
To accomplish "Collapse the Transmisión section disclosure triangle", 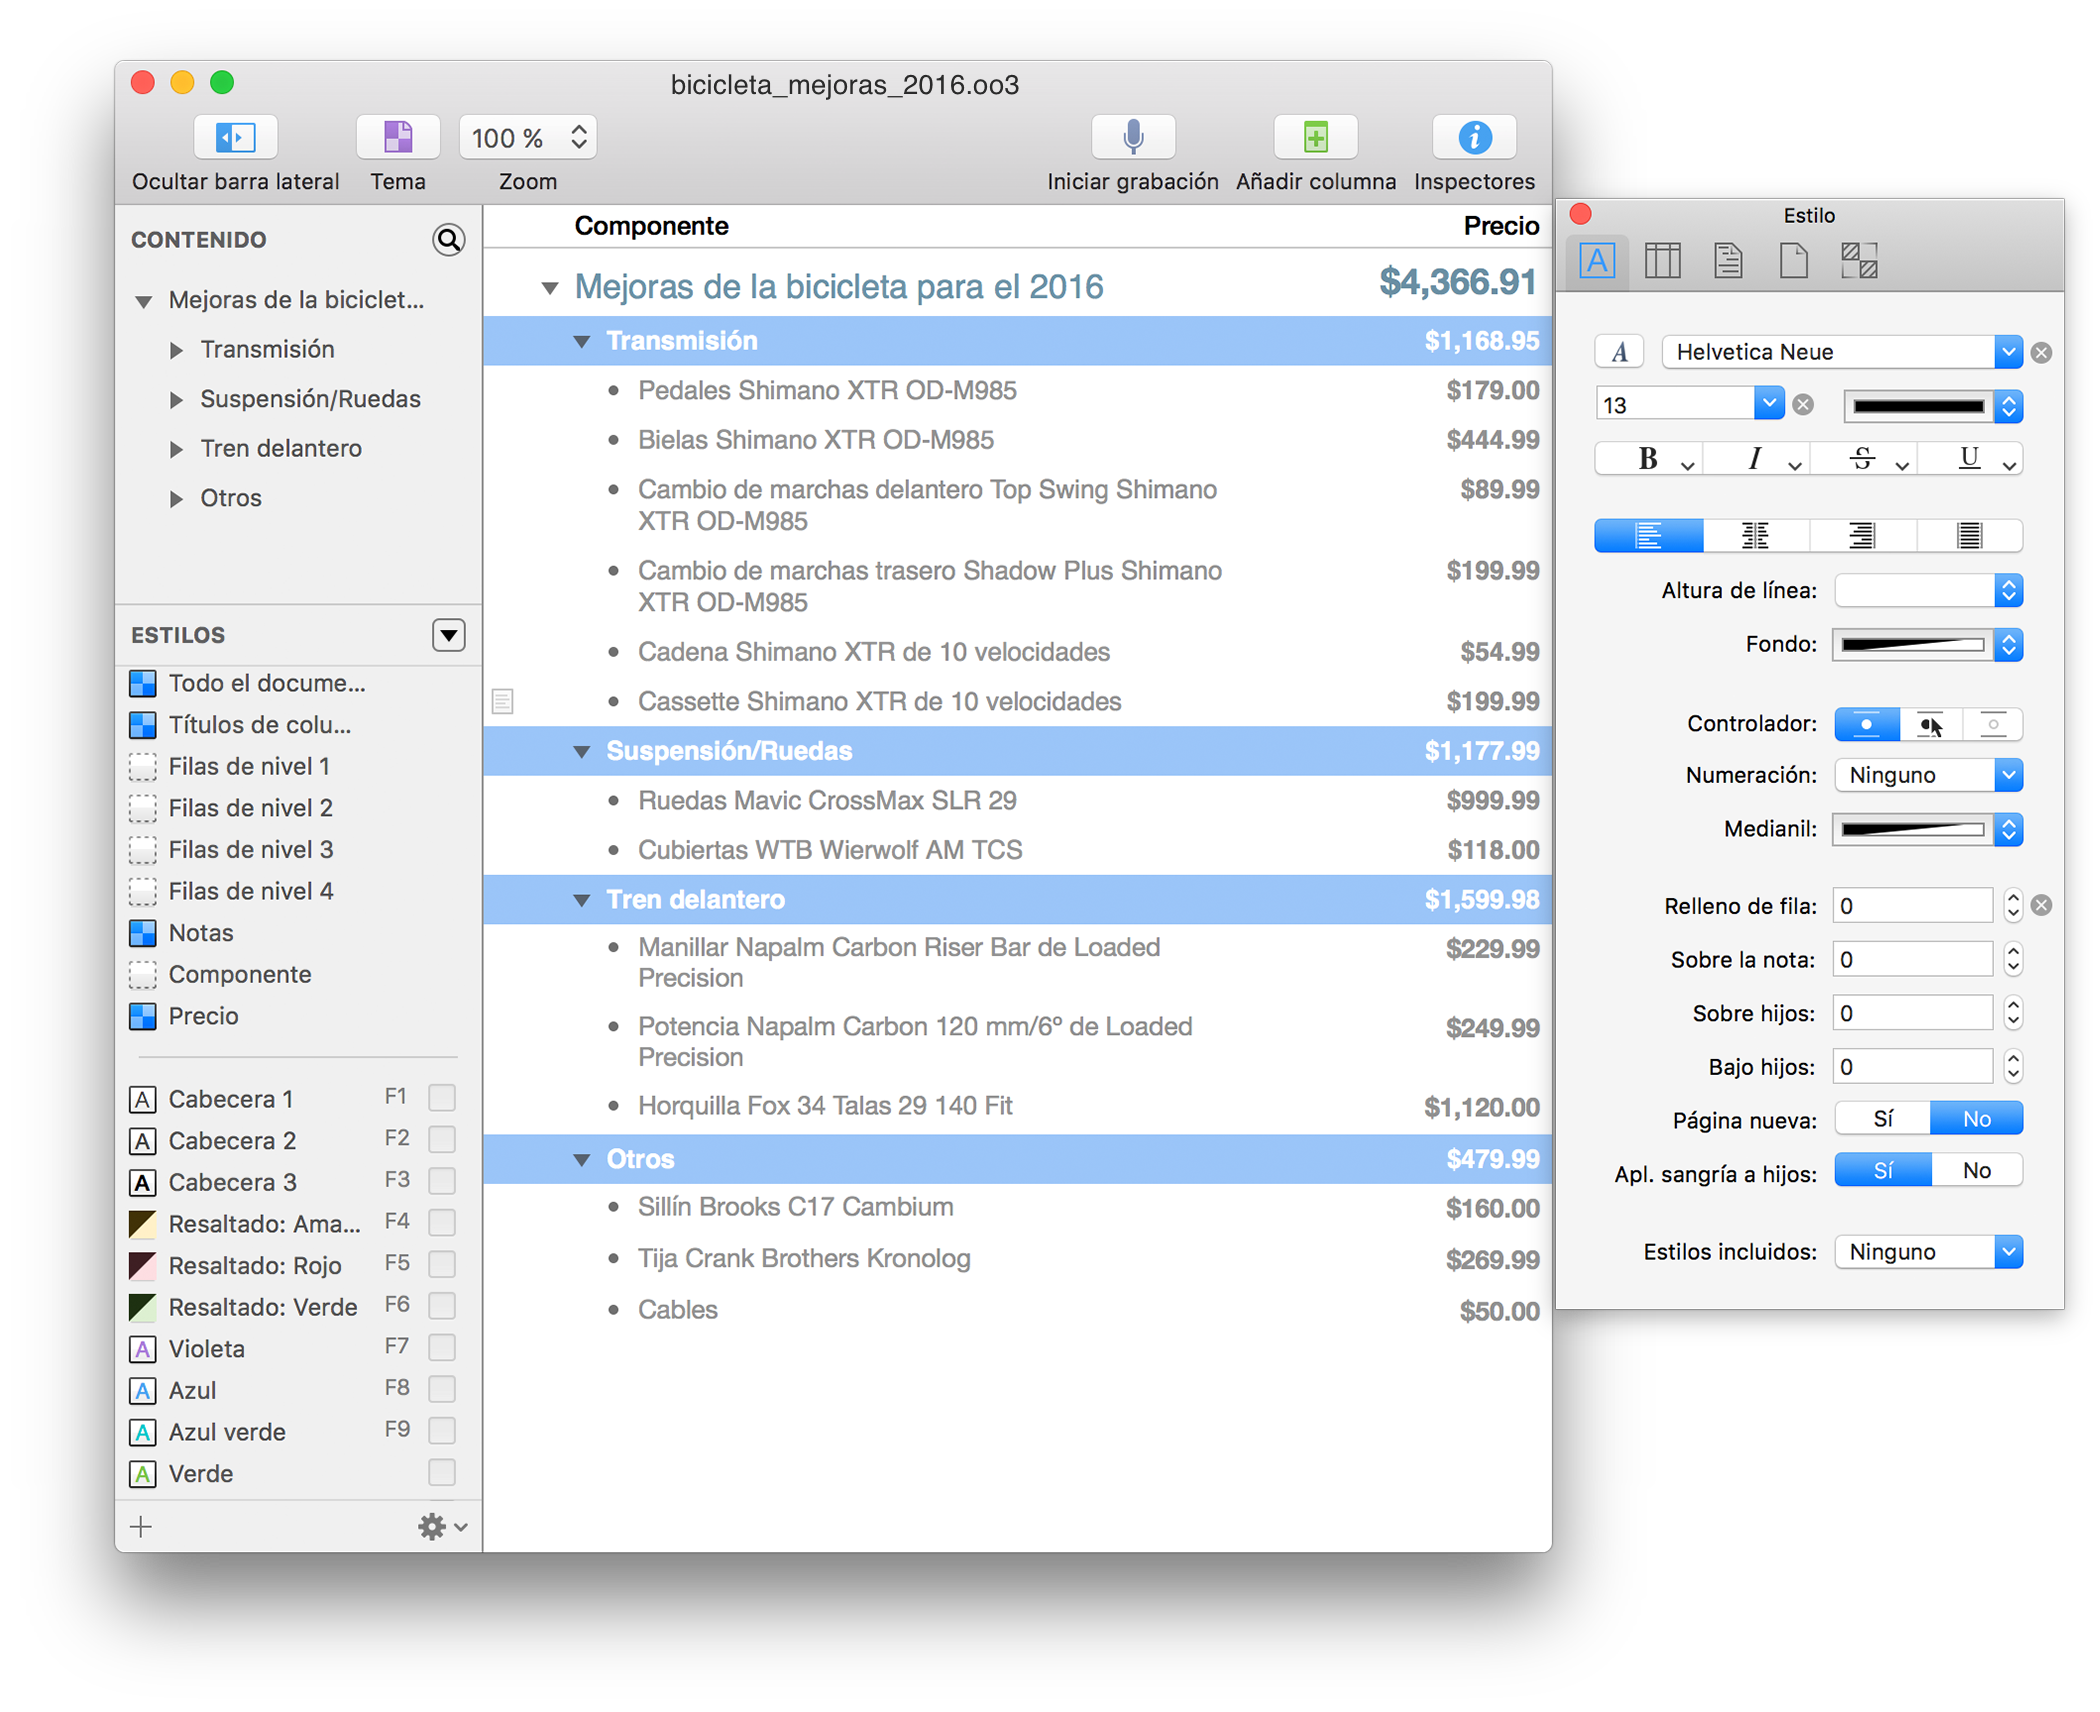I will point(583,340).
